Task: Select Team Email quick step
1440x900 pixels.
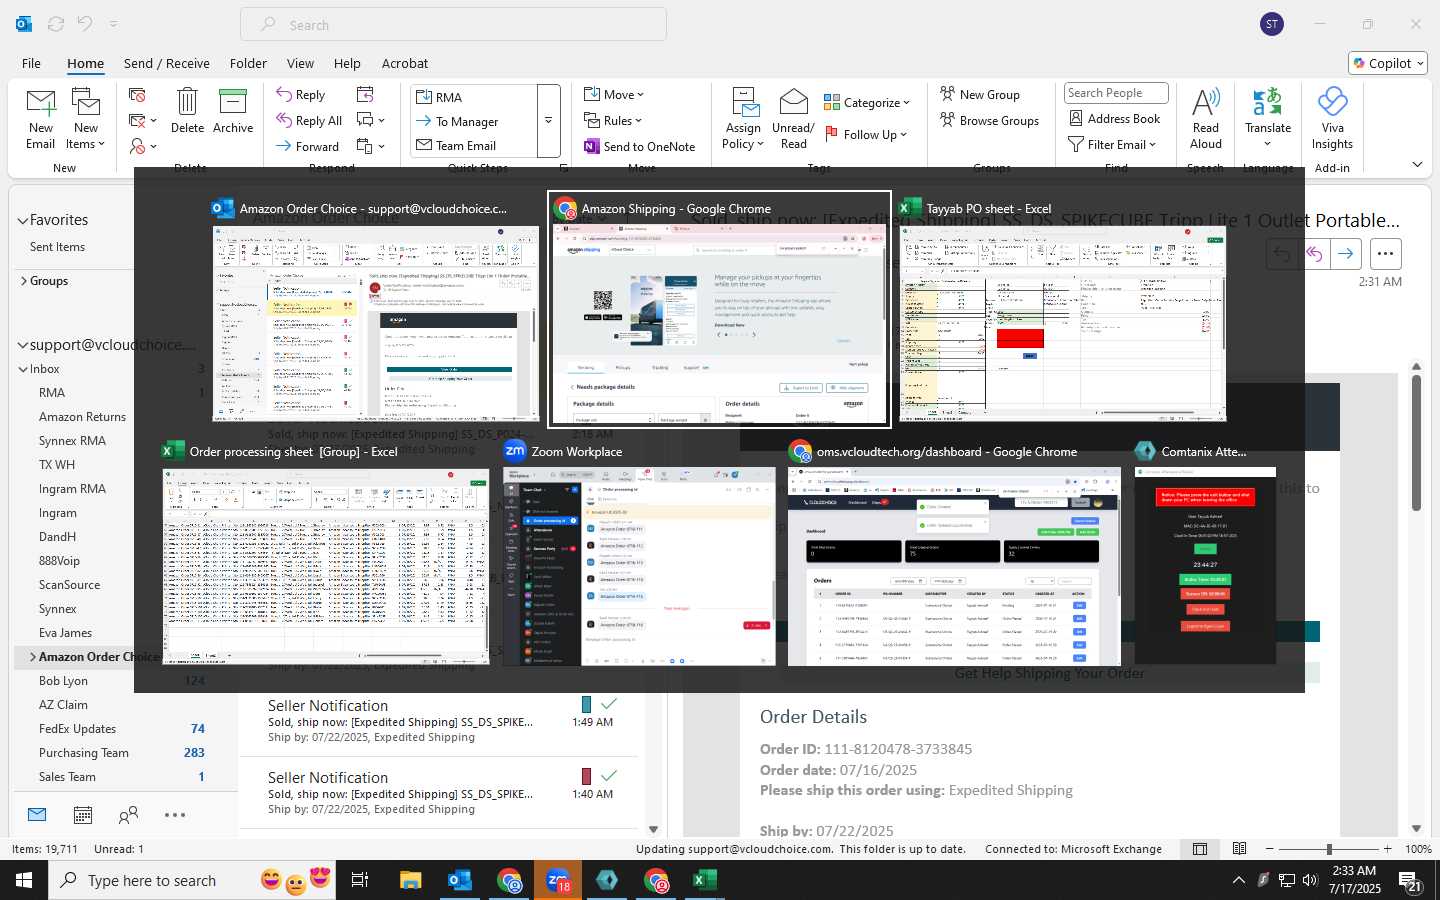Action: tap(474, 145)
